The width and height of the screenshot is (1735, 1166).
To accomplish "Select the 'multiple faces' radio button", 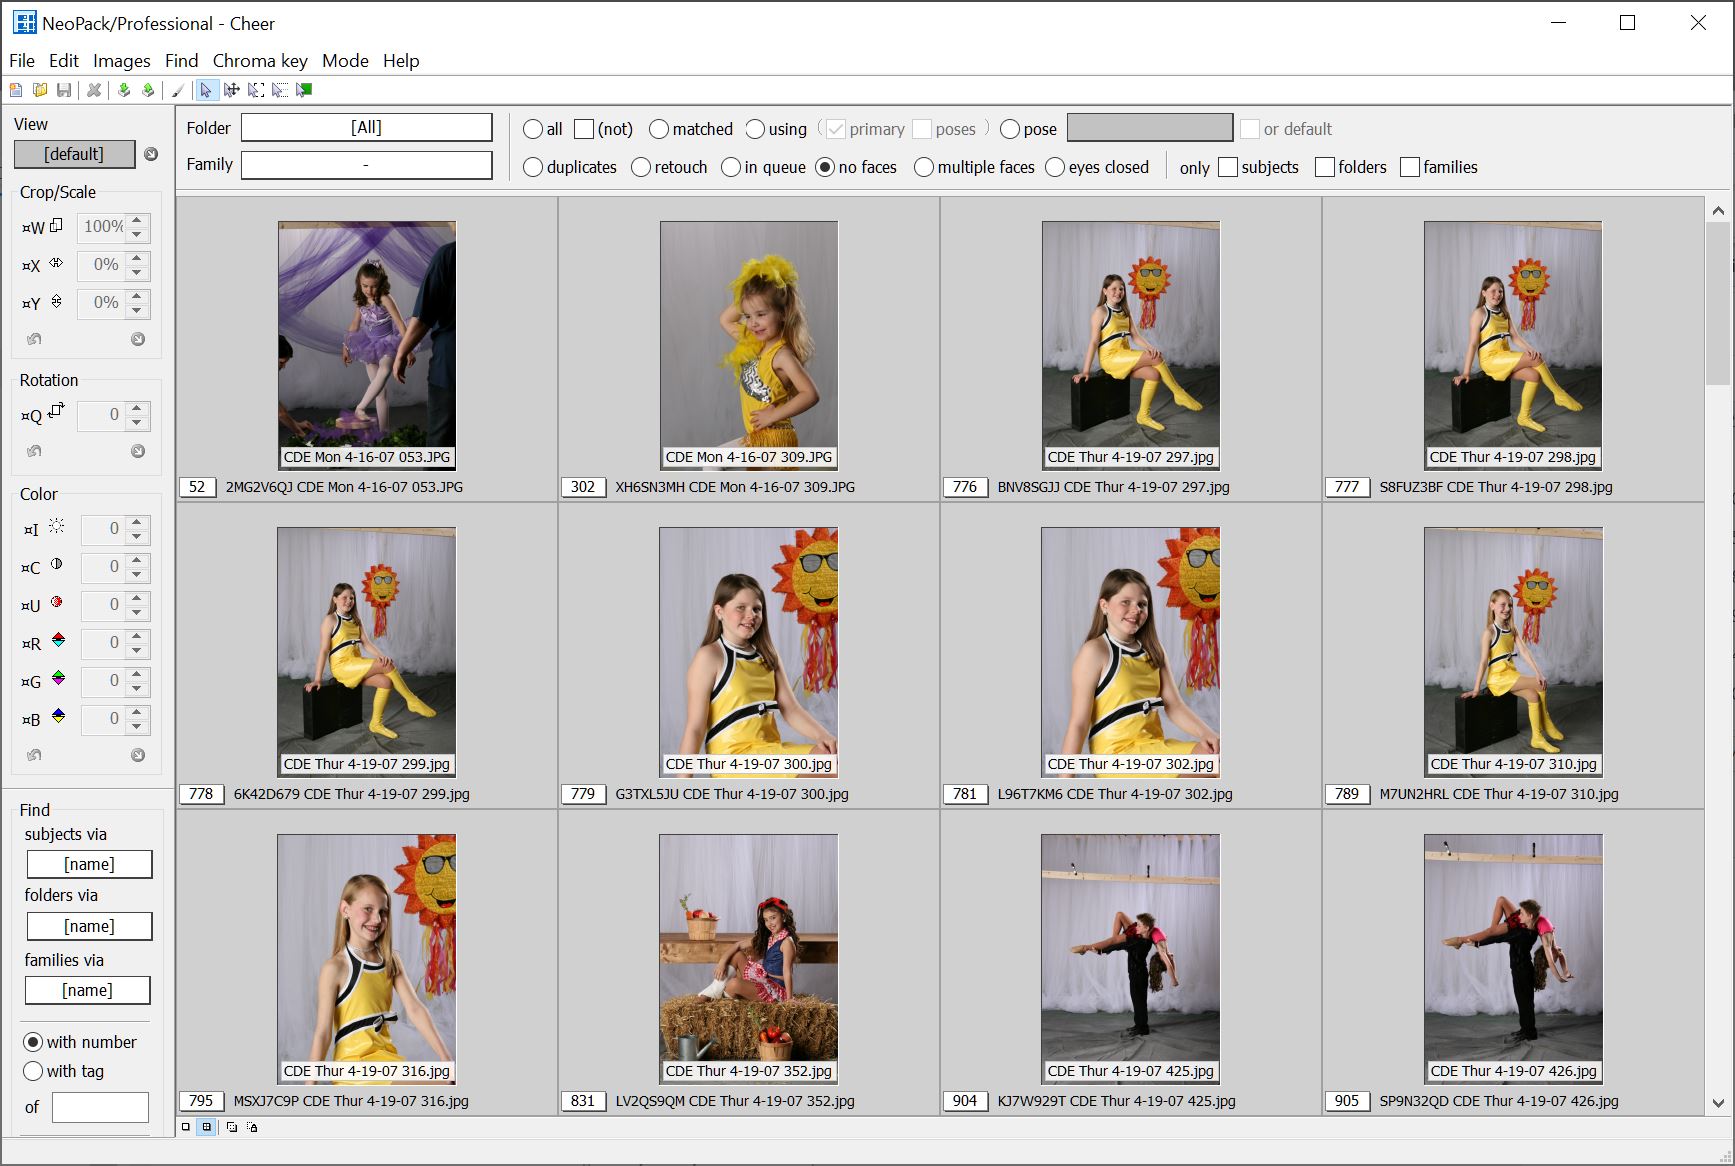I will tap(924, 167).
